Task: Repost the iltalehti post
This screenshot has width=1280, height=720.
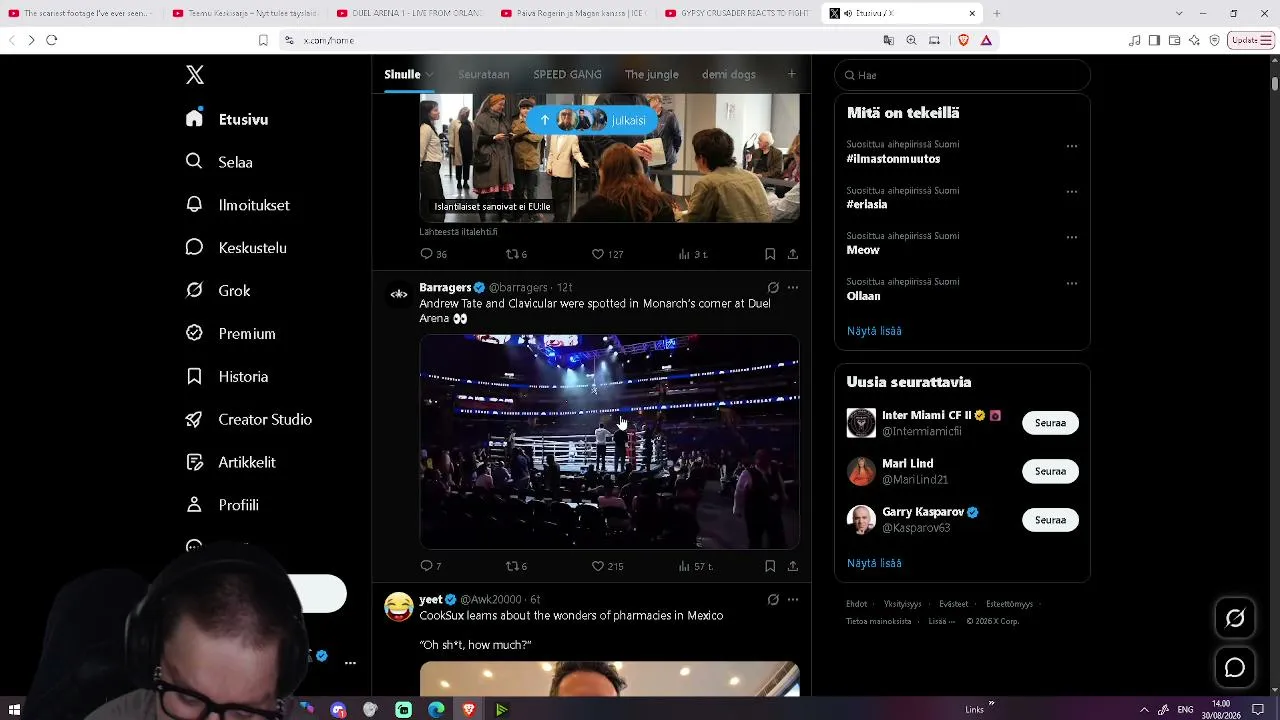Action: 516,254
